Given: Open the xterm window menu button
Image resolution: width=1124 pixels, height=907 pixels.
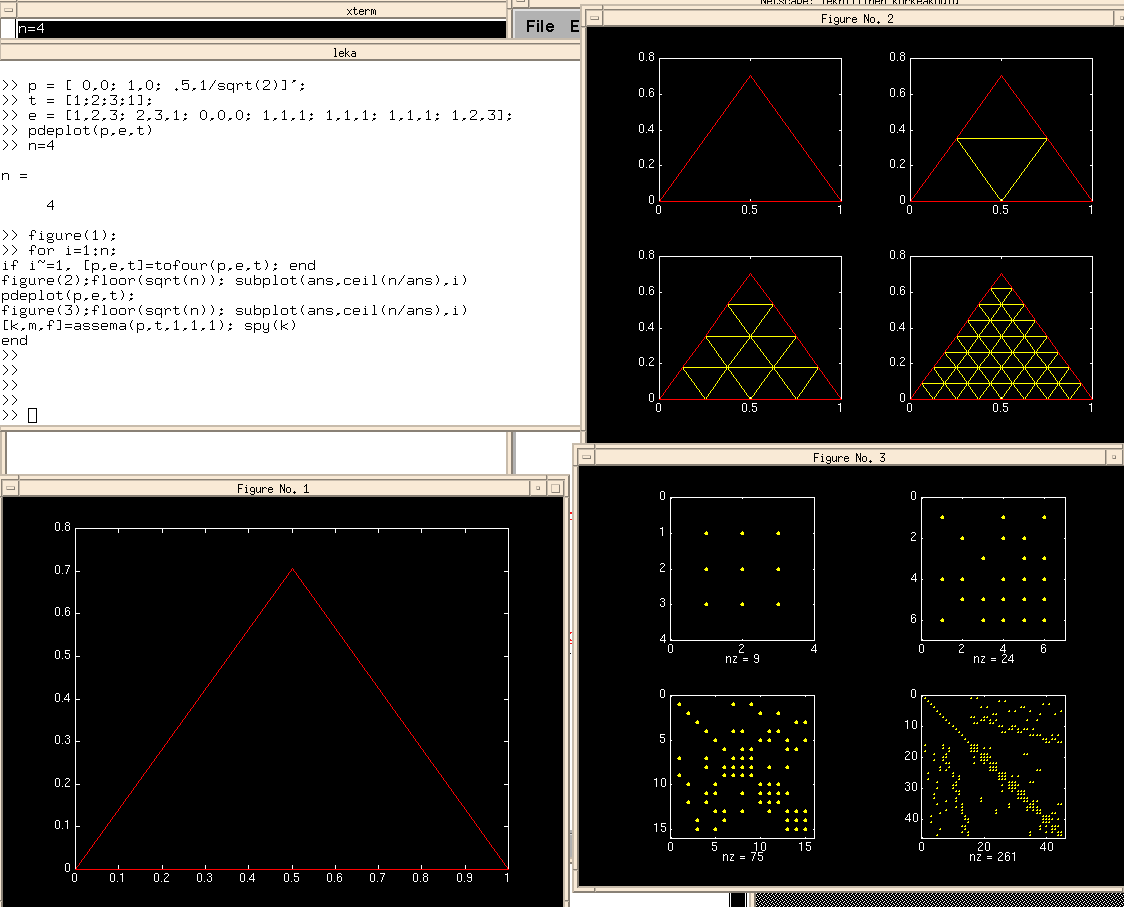Looking at the screenshot, I should [x=8, y=9].
